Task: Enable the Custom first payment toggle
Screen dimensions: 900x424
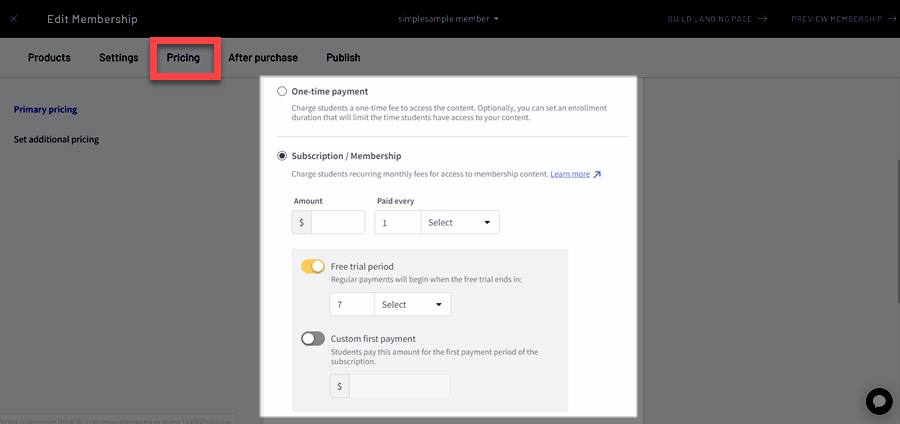Action: (313, 339)
